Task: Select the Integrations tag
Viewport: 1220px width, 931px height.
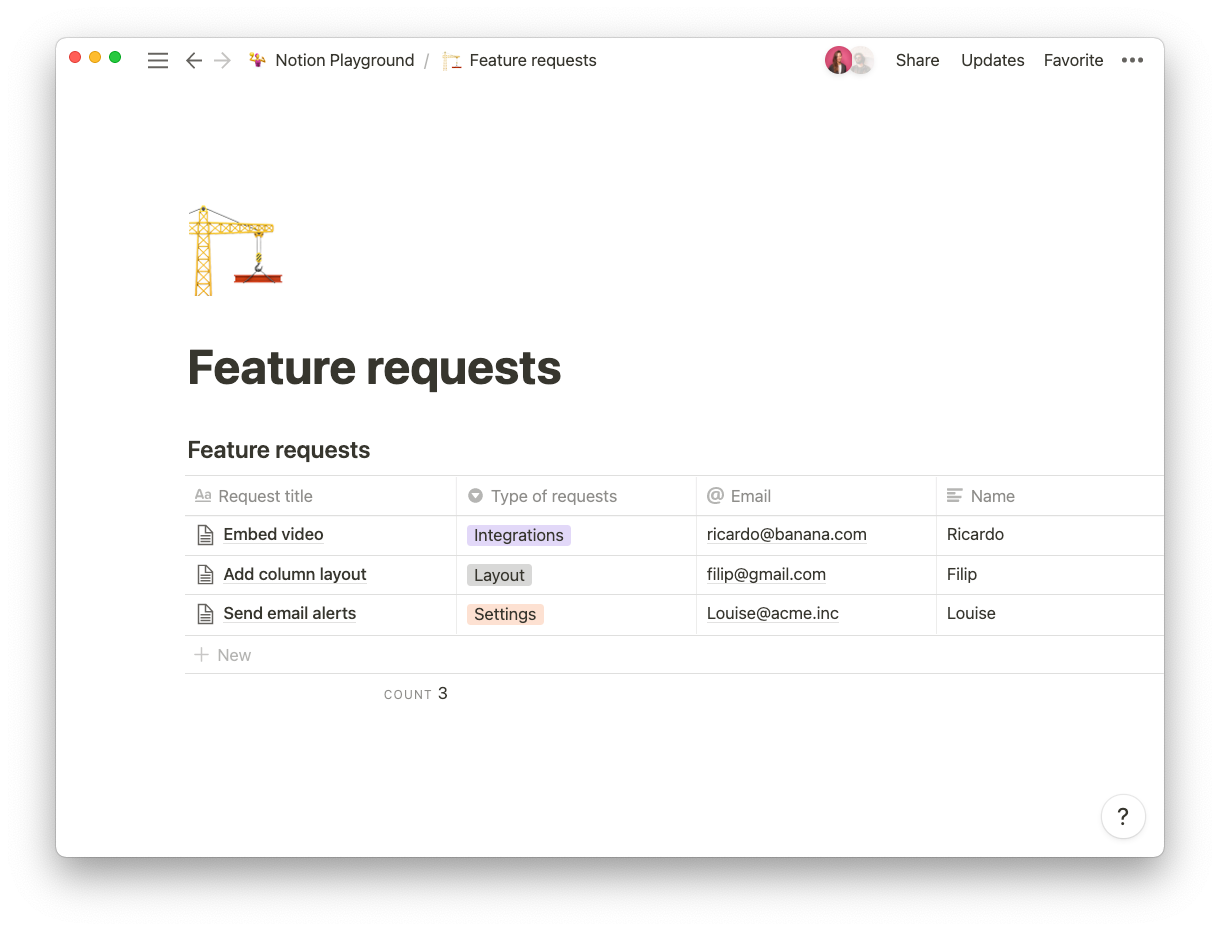Action: [519, 535]
